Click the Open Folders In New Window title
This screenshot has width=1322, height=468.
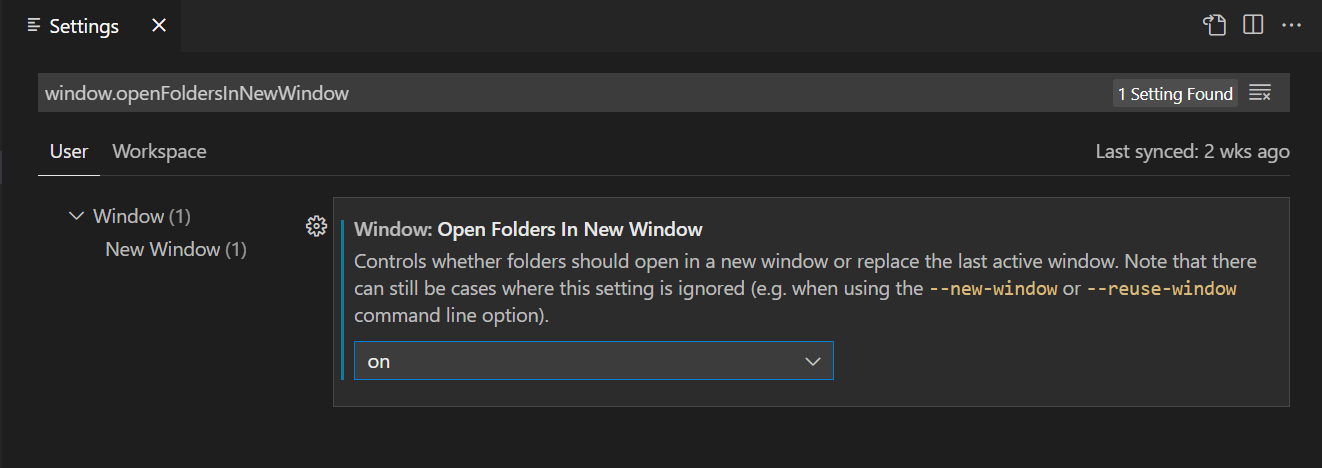pyautogui.click(x=570, y=230)
